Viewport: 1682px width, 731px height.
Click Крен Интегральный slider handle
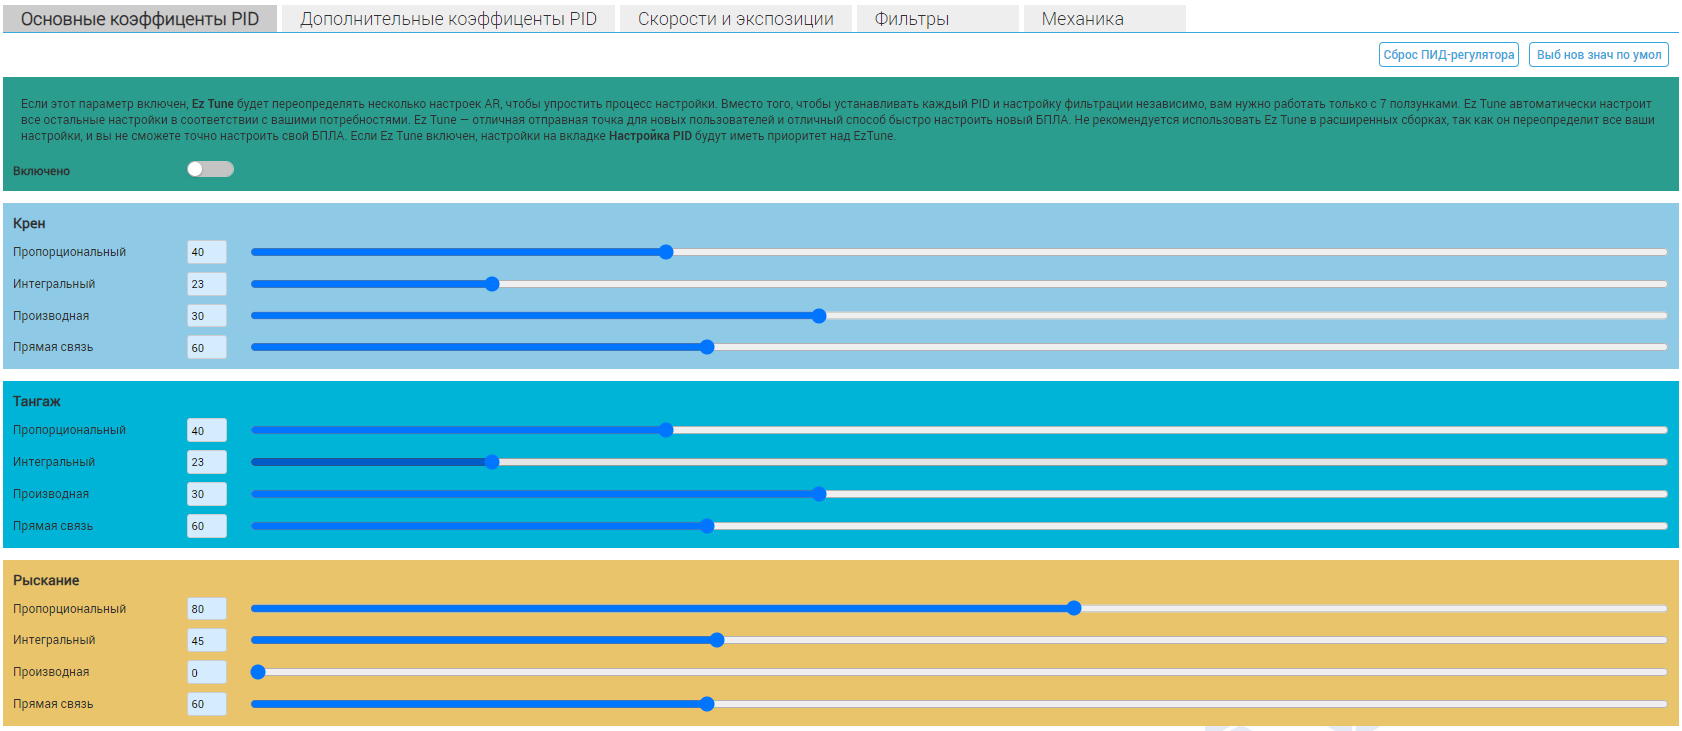[492, 284]
